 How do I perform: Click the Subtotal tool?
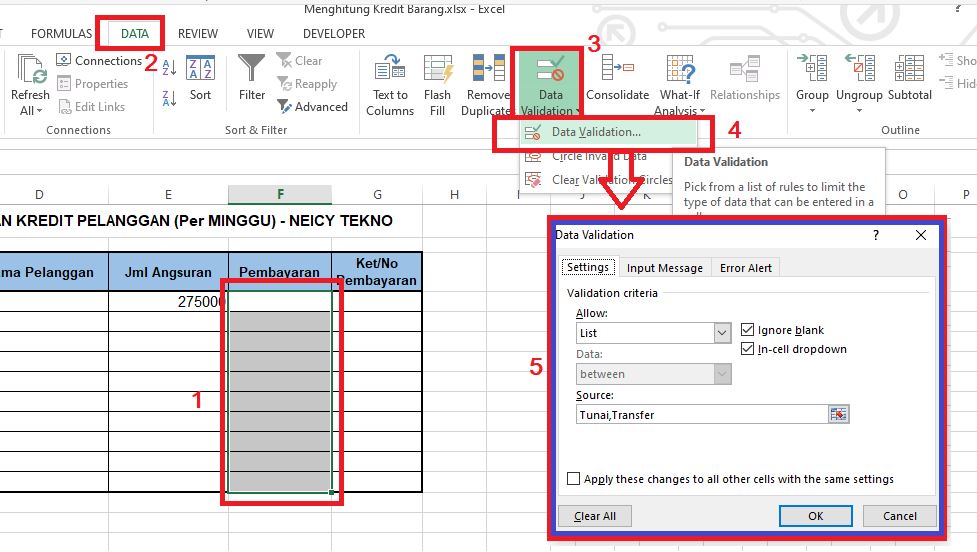coord(909,78)
